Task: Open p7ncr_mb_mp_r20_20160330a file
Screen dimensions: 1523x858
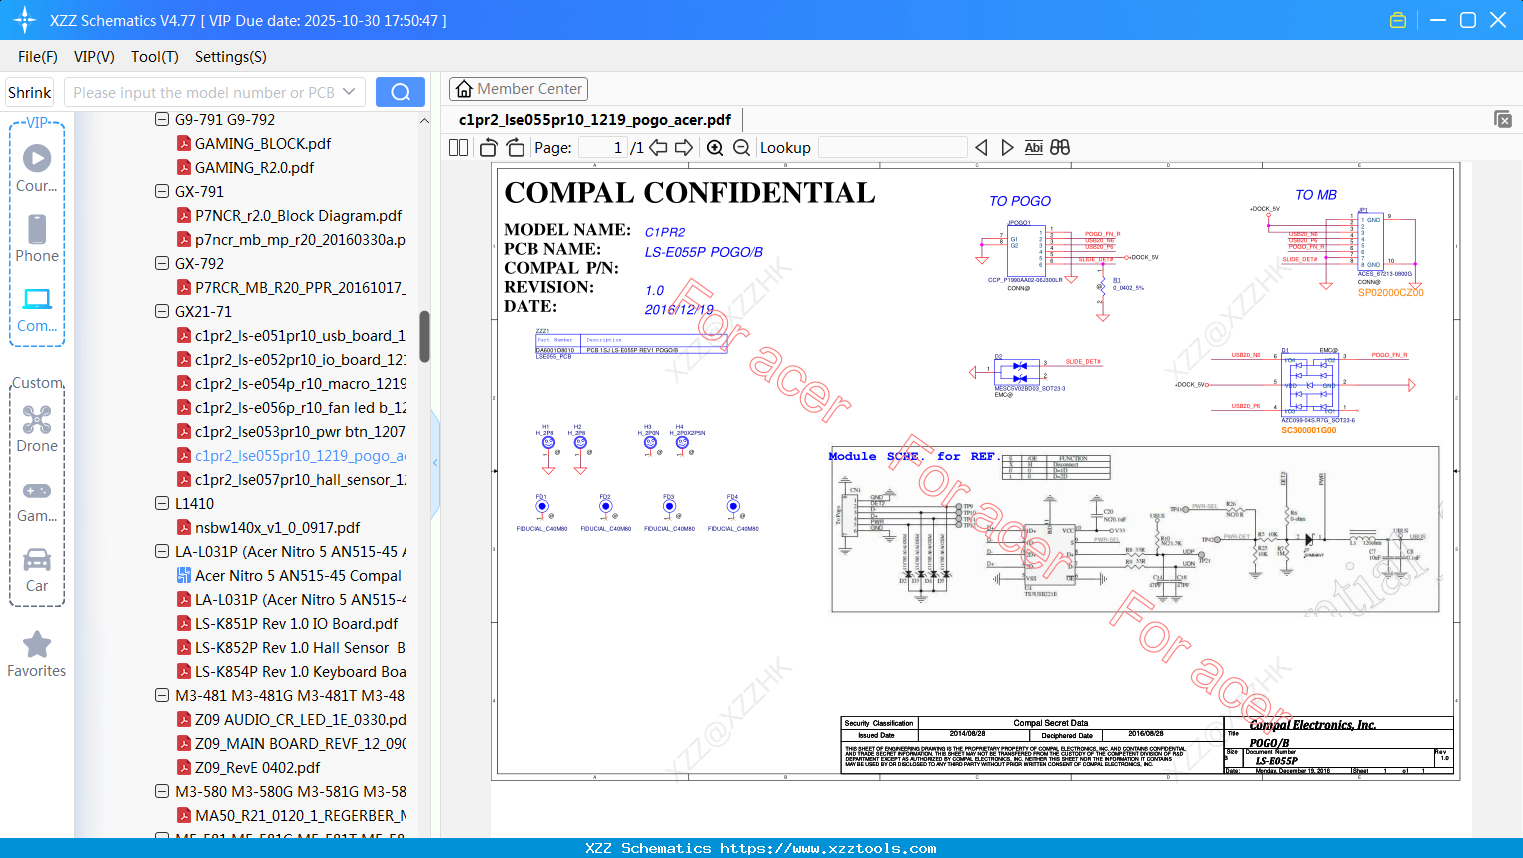Action: (x=300, y=239)
